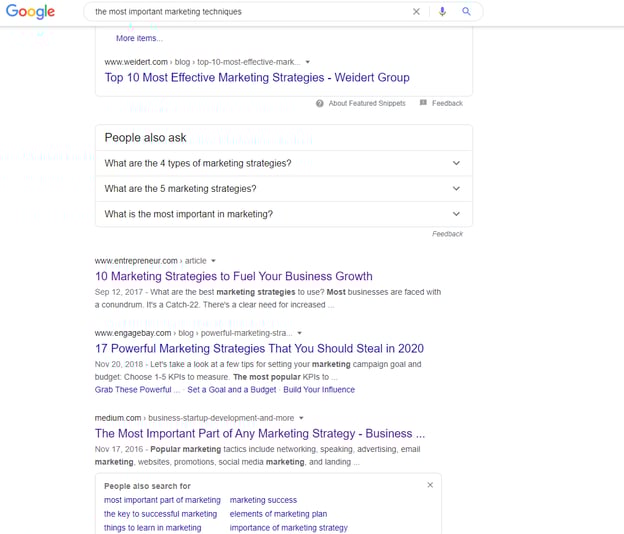Submit search with magnifying glass icon
Image resolution: width=624 pixels, height=534 pixels.
pos(466,12)
